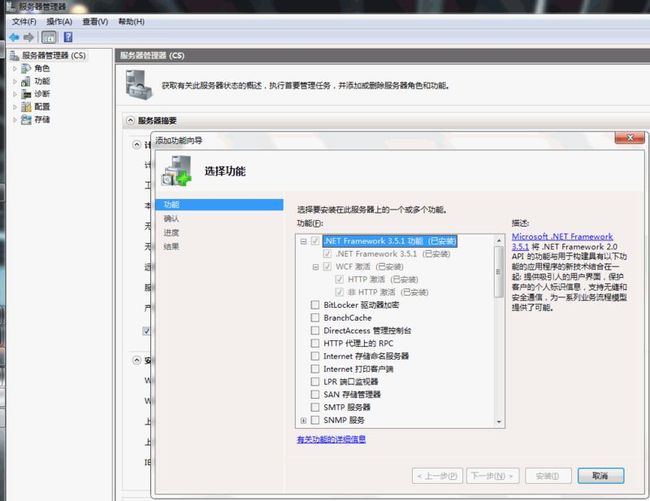650x501 pixels.
Task: Click the 取消 button
Action: click(601, 476)
